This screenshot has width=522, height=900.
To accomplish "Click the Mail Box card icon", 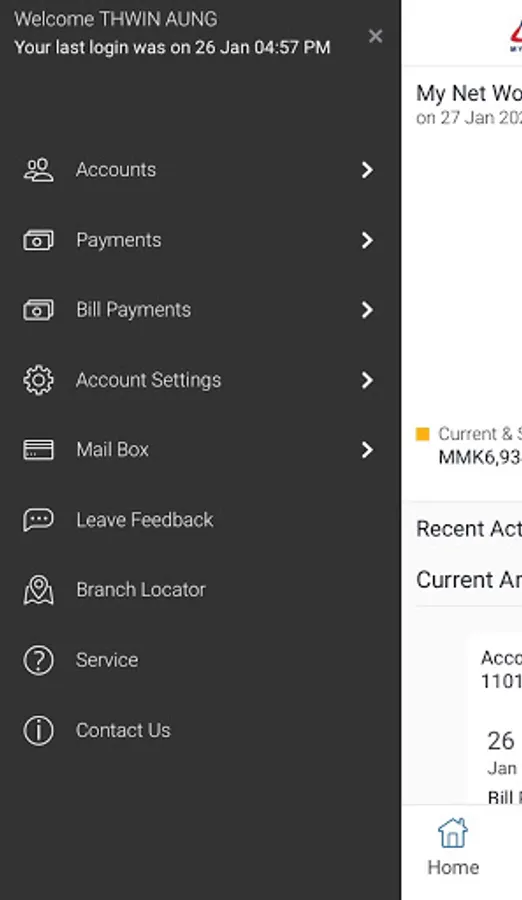I will coord(38,450).
